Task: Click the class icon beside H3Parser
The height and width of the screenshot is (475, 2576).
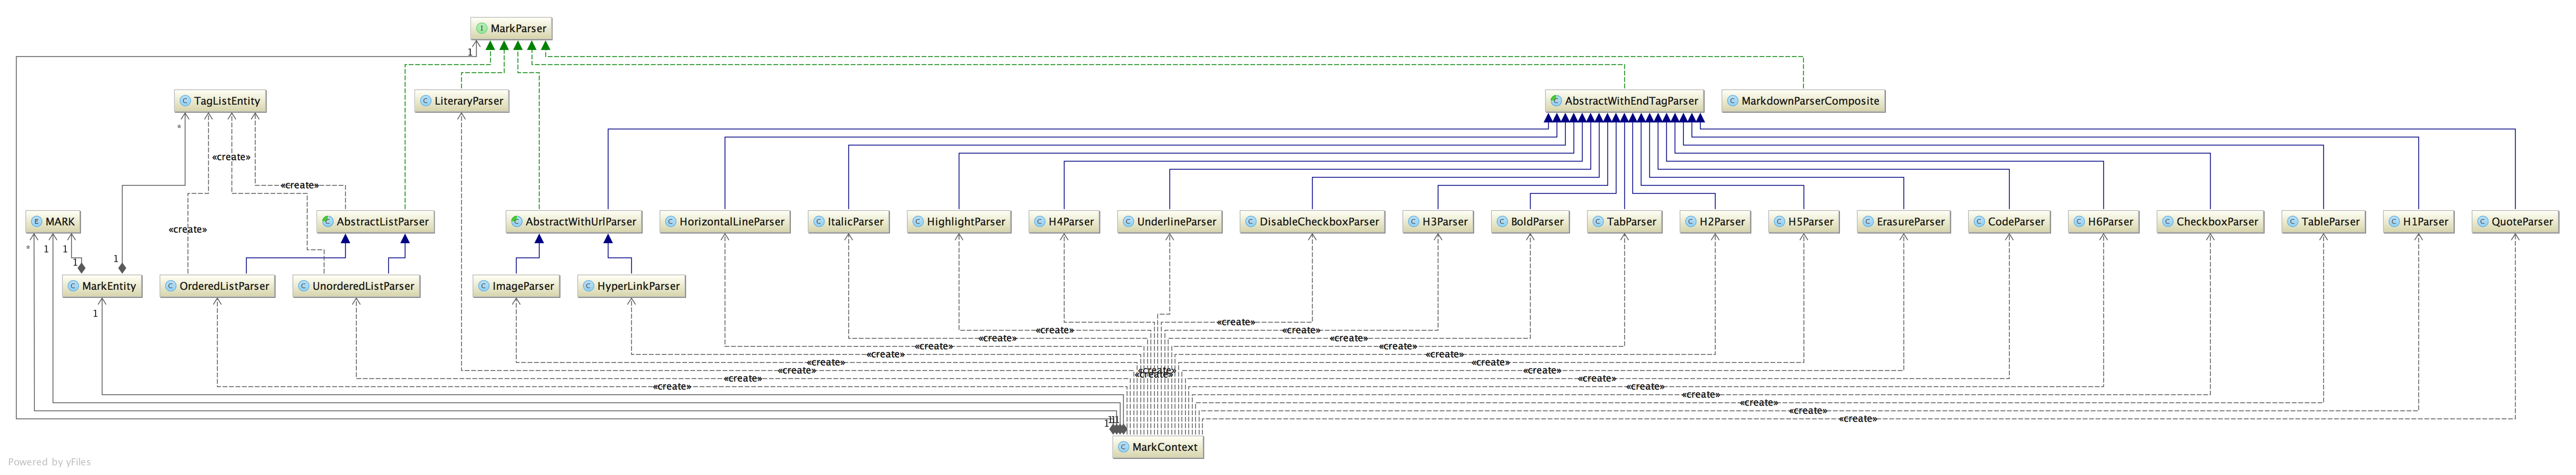Action: coord(1413,222)
